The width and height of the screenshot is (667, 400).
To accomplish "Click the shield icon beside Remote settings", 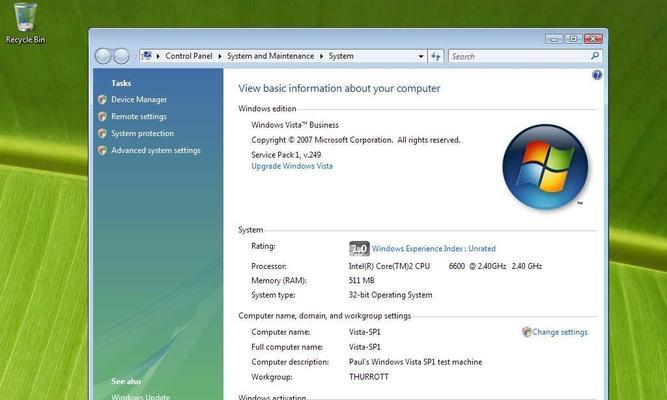I will click(102, 117).
